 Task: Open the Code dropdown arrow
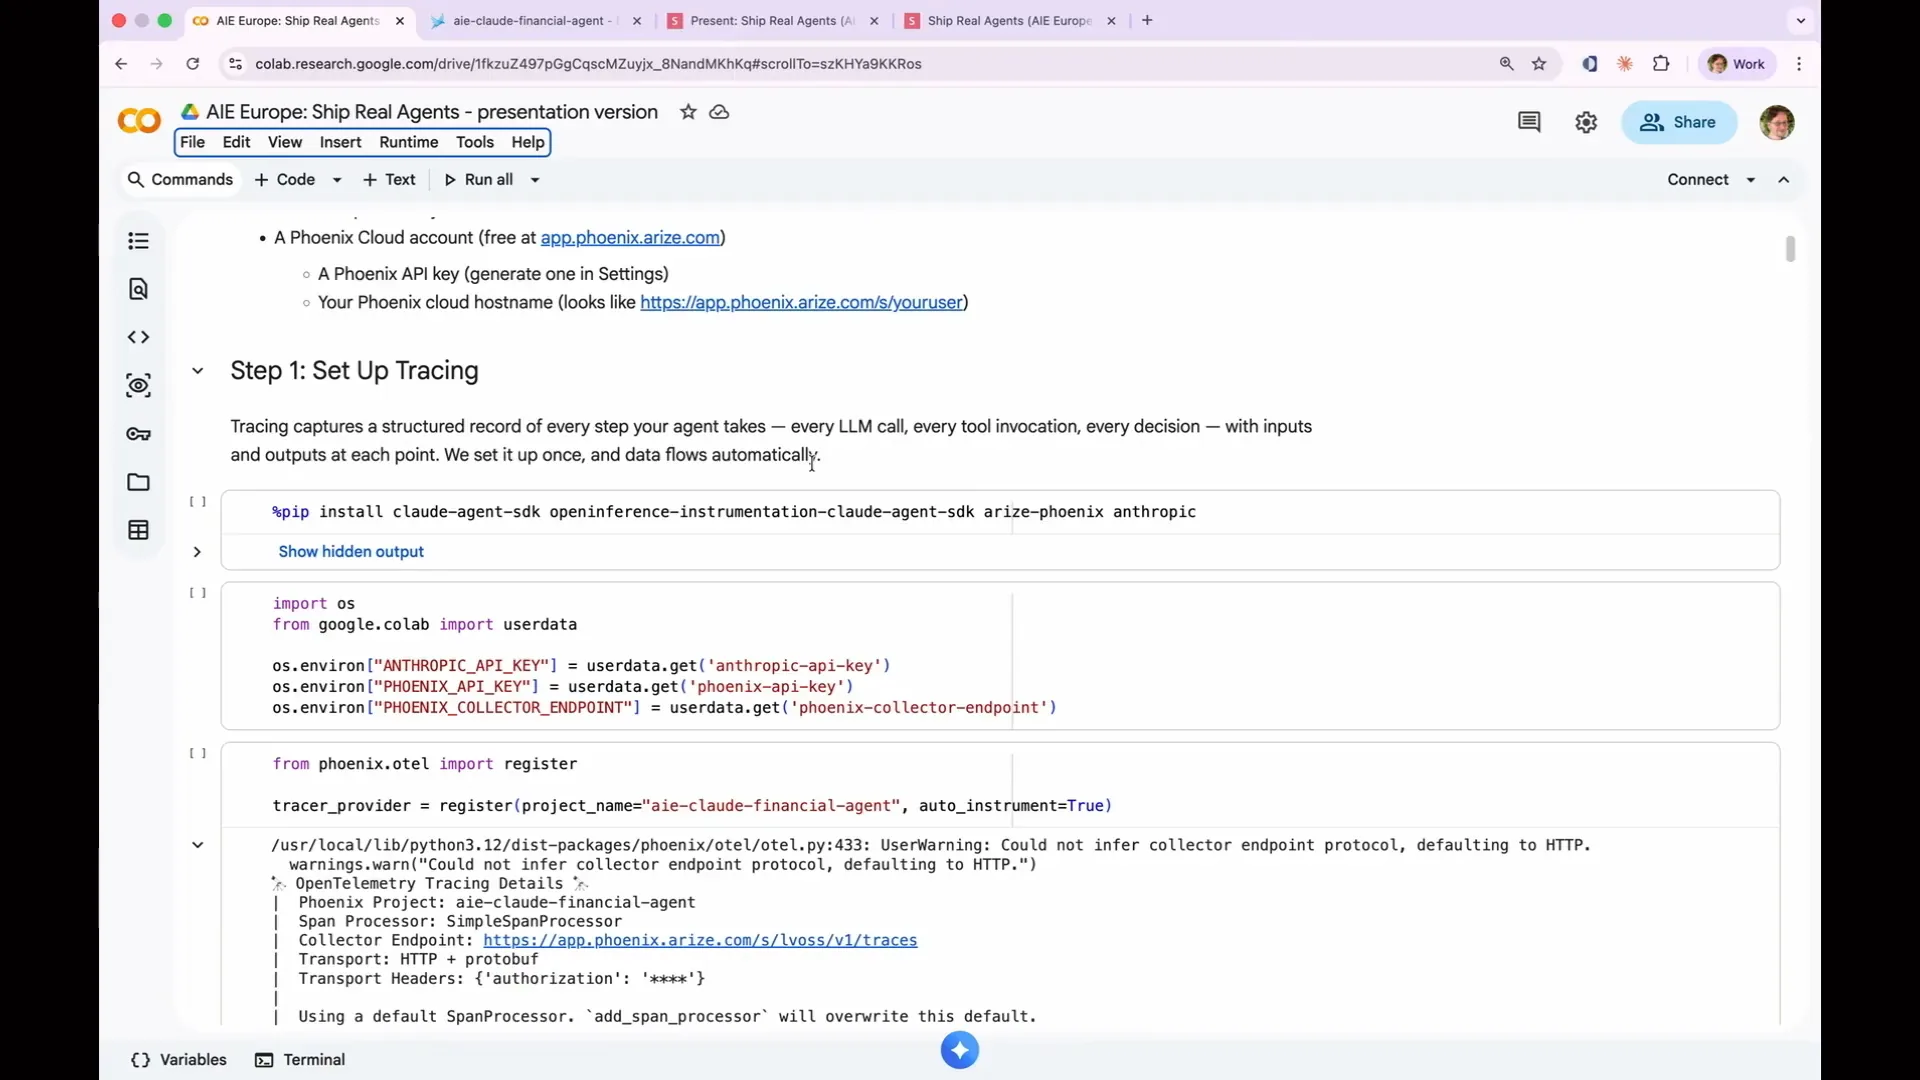[337, 180]
